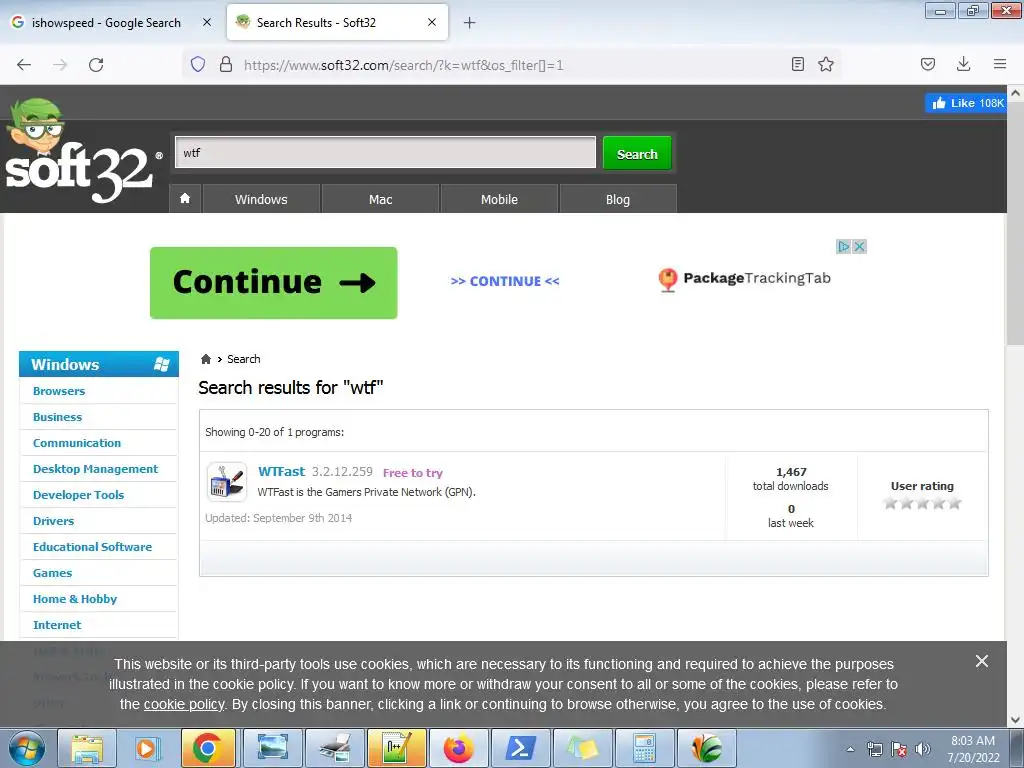Open the Communication category
Image resolution: width=1024 pixels, height=768 pixels.
[77, 443]
